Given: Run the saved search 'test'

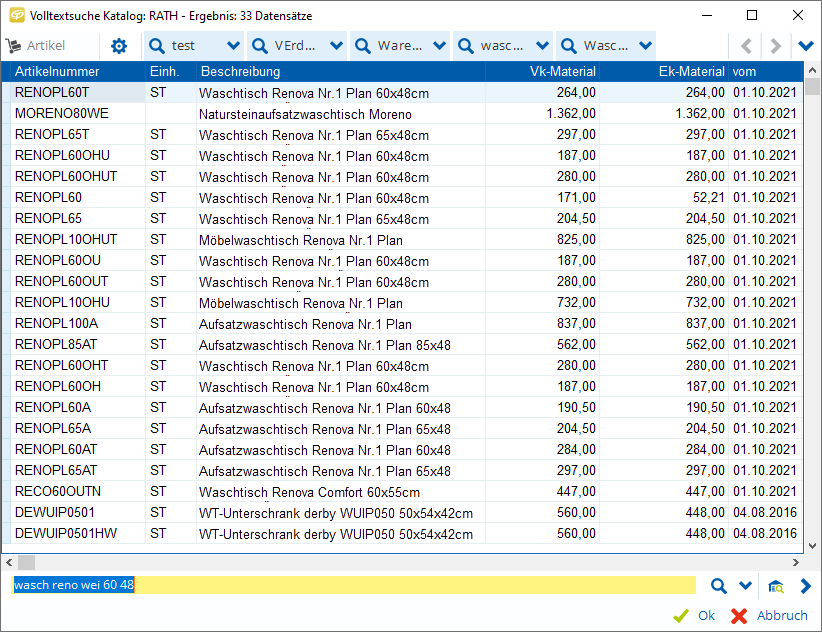Looking at the screenshot, I should tap(184, 46).
